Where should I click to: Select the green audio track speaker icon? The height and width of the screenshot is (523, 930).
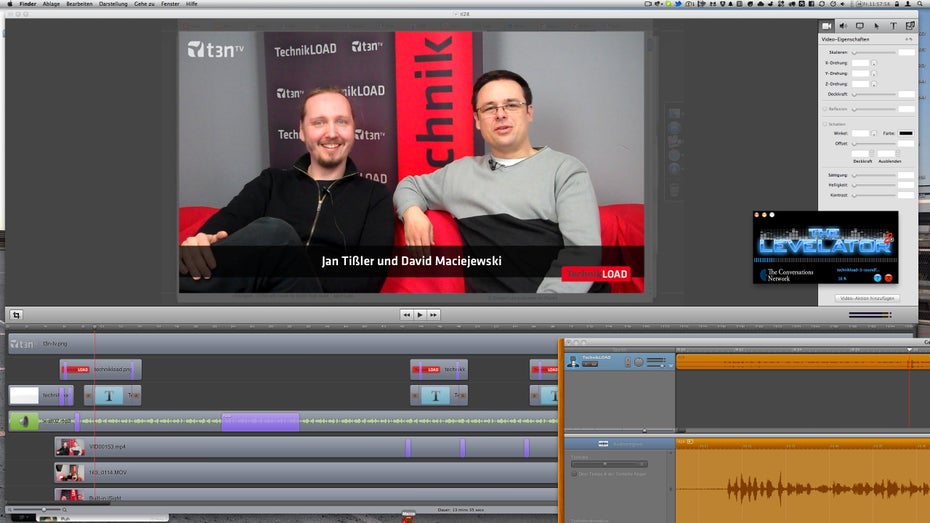pyautogui.click(x=23, y=421)
